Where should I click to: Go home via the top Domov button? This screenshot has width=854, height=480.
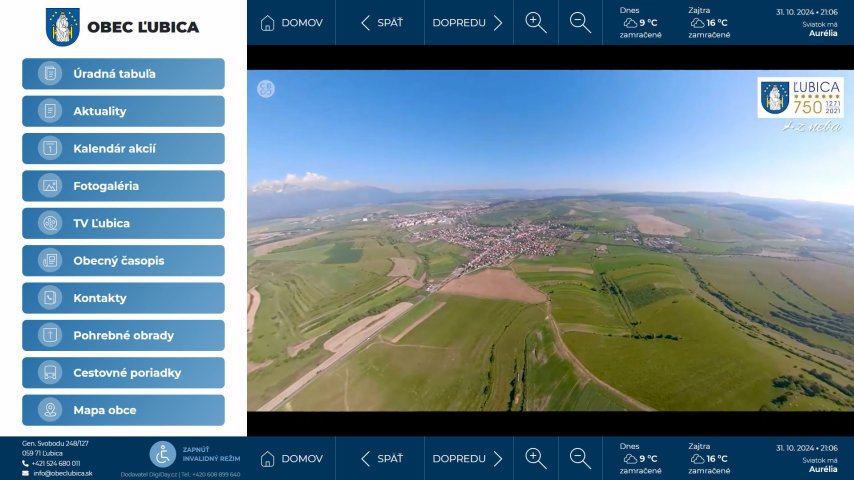[291, 23]
